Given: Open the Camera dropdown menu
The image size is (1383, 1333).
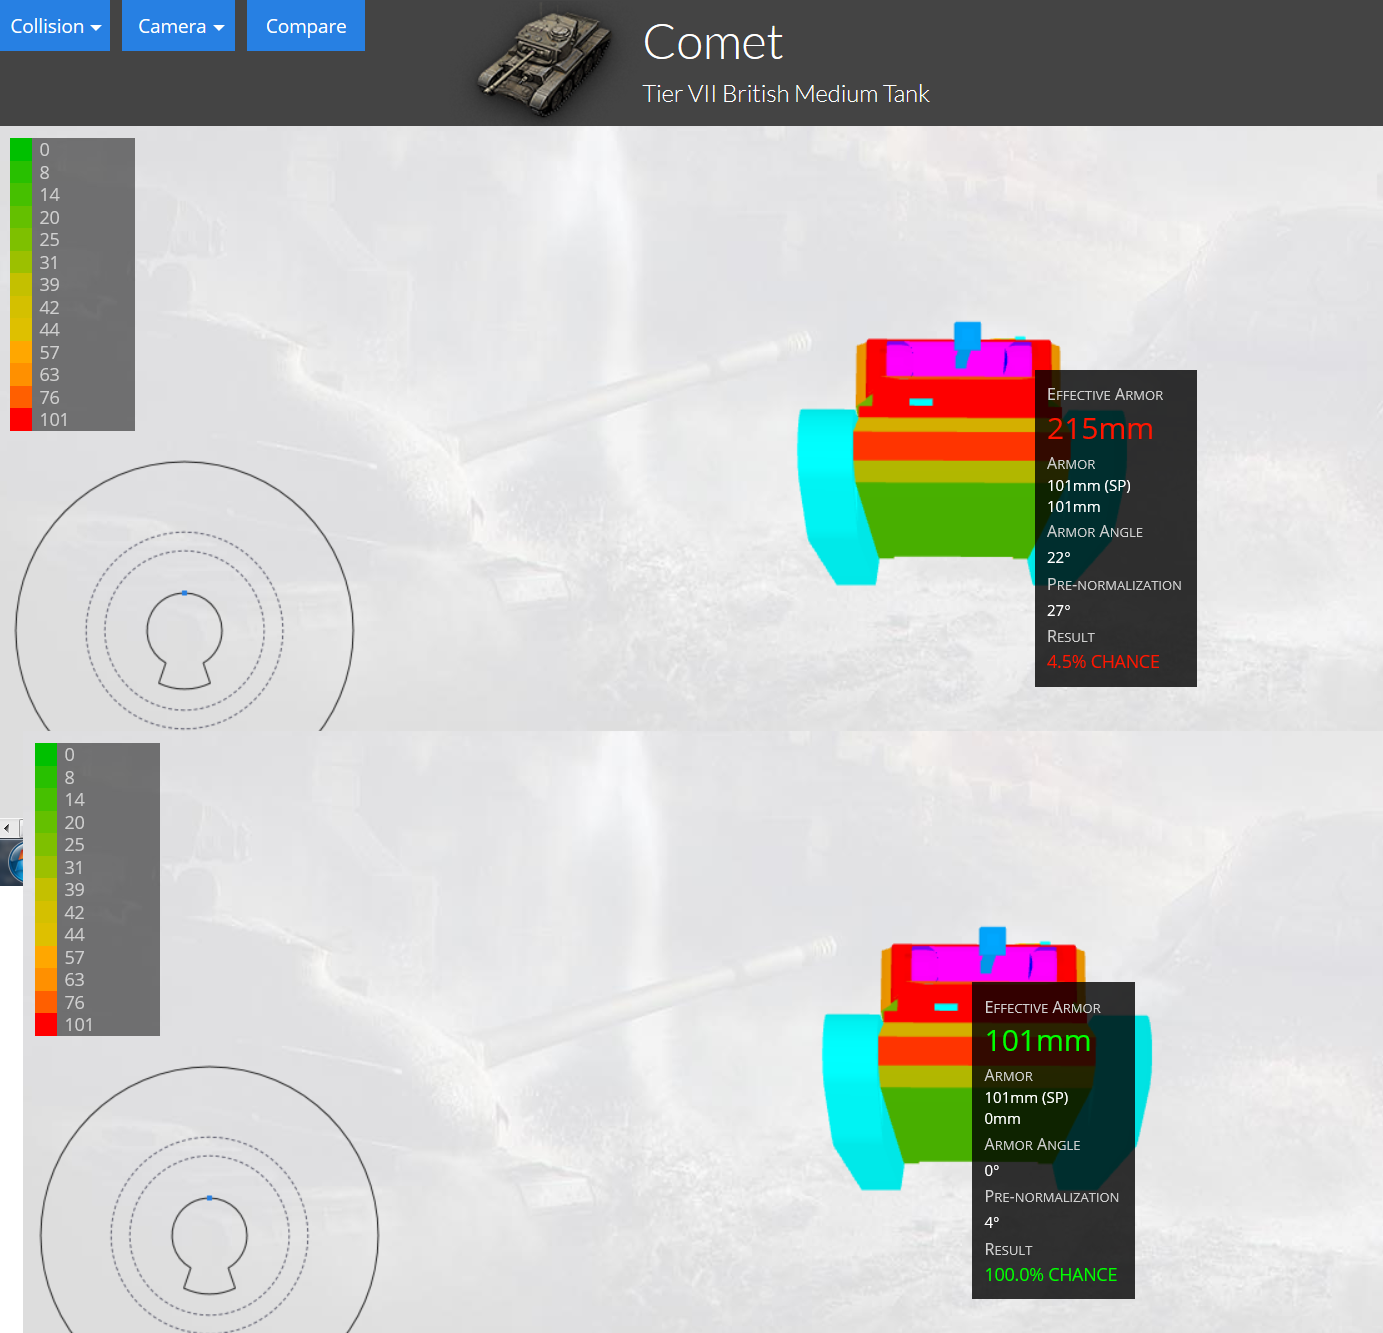Looking at the screenshot, I should pyautogui.click(x=179, y=26).
